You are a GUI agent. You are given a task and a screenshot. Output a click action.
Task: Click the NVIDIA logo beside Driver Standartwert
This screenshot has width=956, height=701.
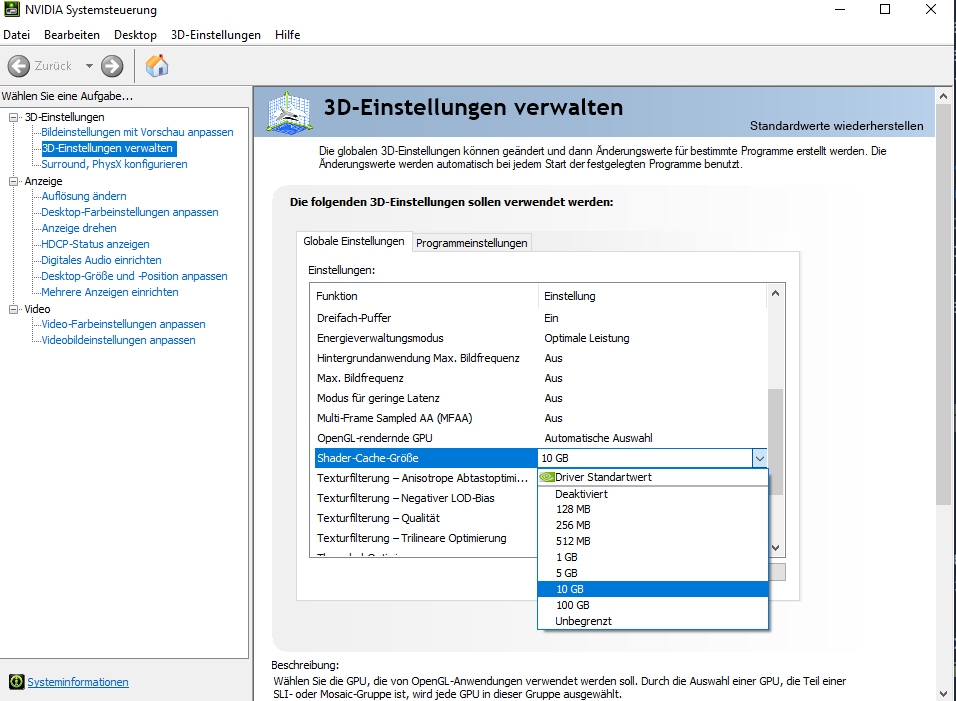tap(547, 477)
